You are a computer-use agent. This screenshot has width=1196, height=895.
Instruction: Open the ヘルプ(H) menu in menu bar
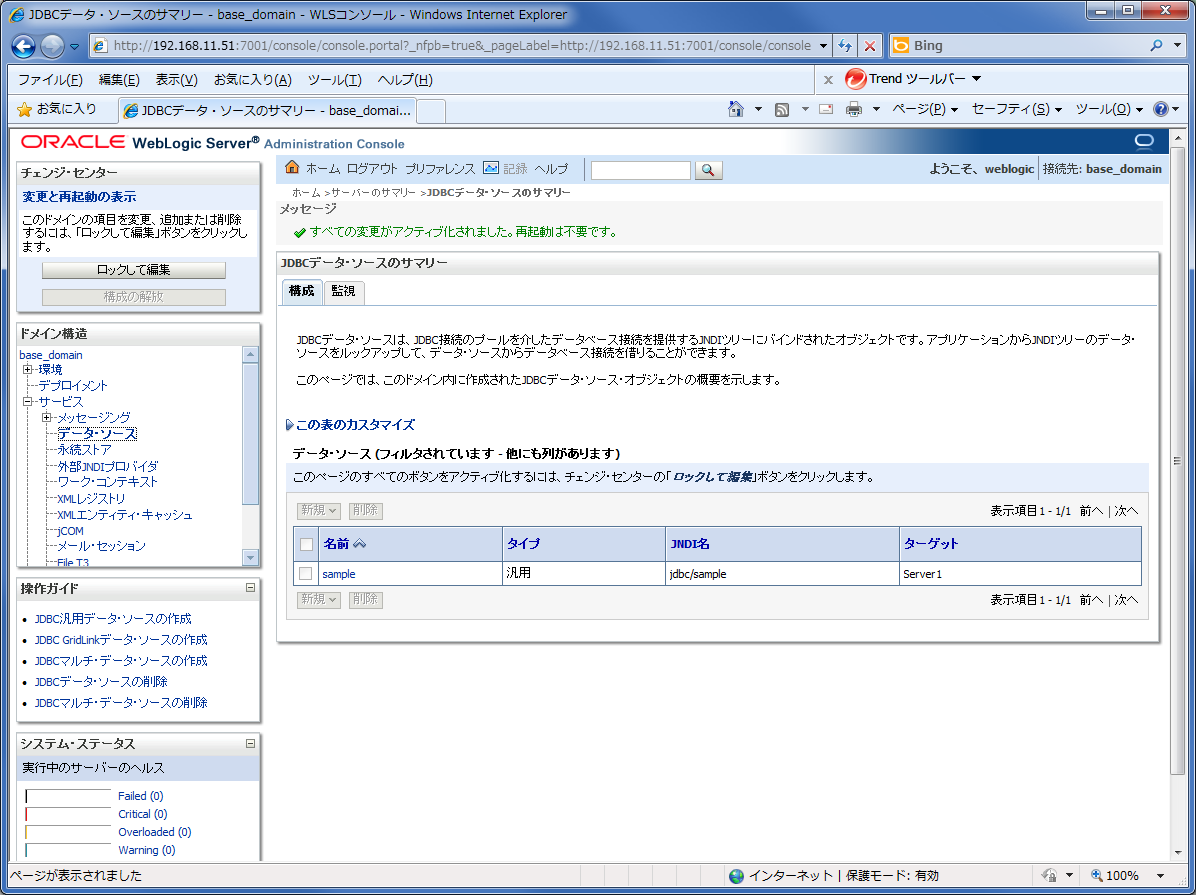tap(405, 79)
